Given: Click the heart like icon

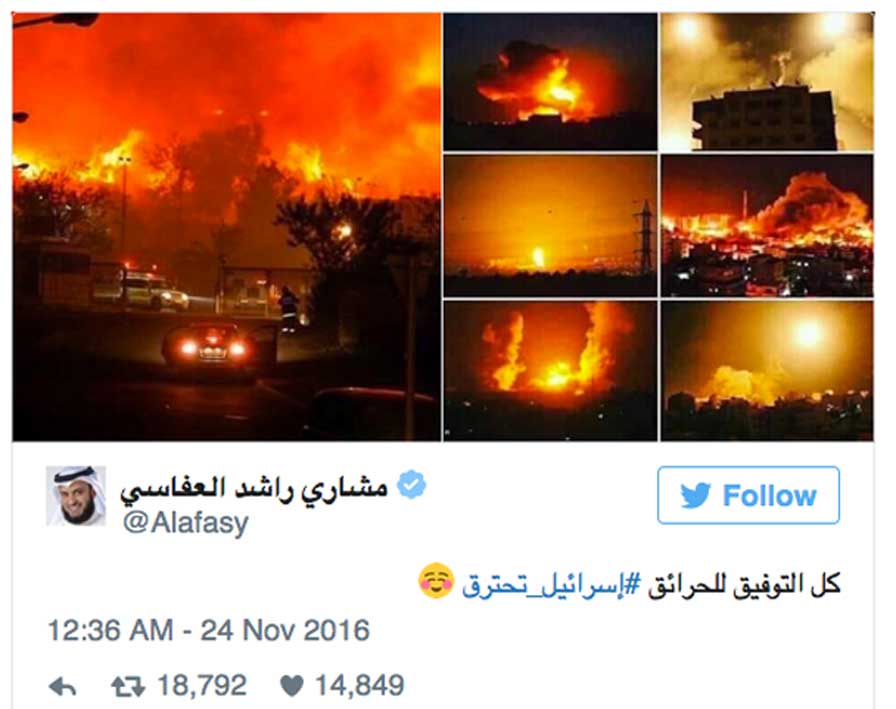Looking at the screenshot, I should (x=292, y=686).
